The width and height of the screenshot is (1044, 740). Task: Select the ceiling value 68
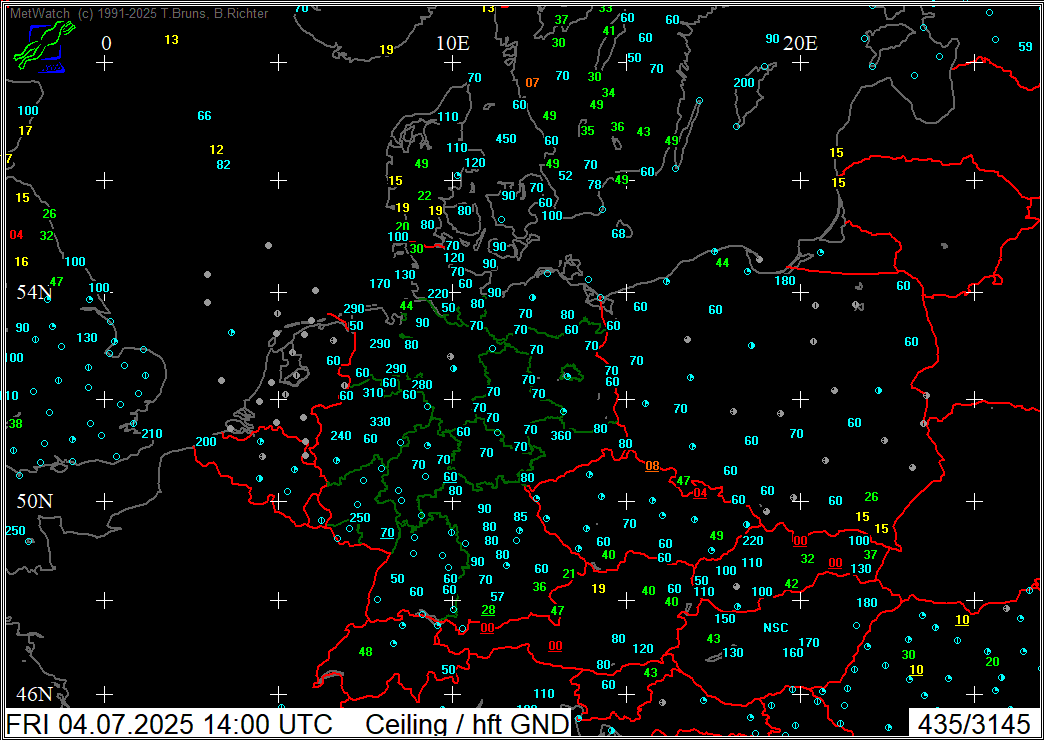click(619, 233)
